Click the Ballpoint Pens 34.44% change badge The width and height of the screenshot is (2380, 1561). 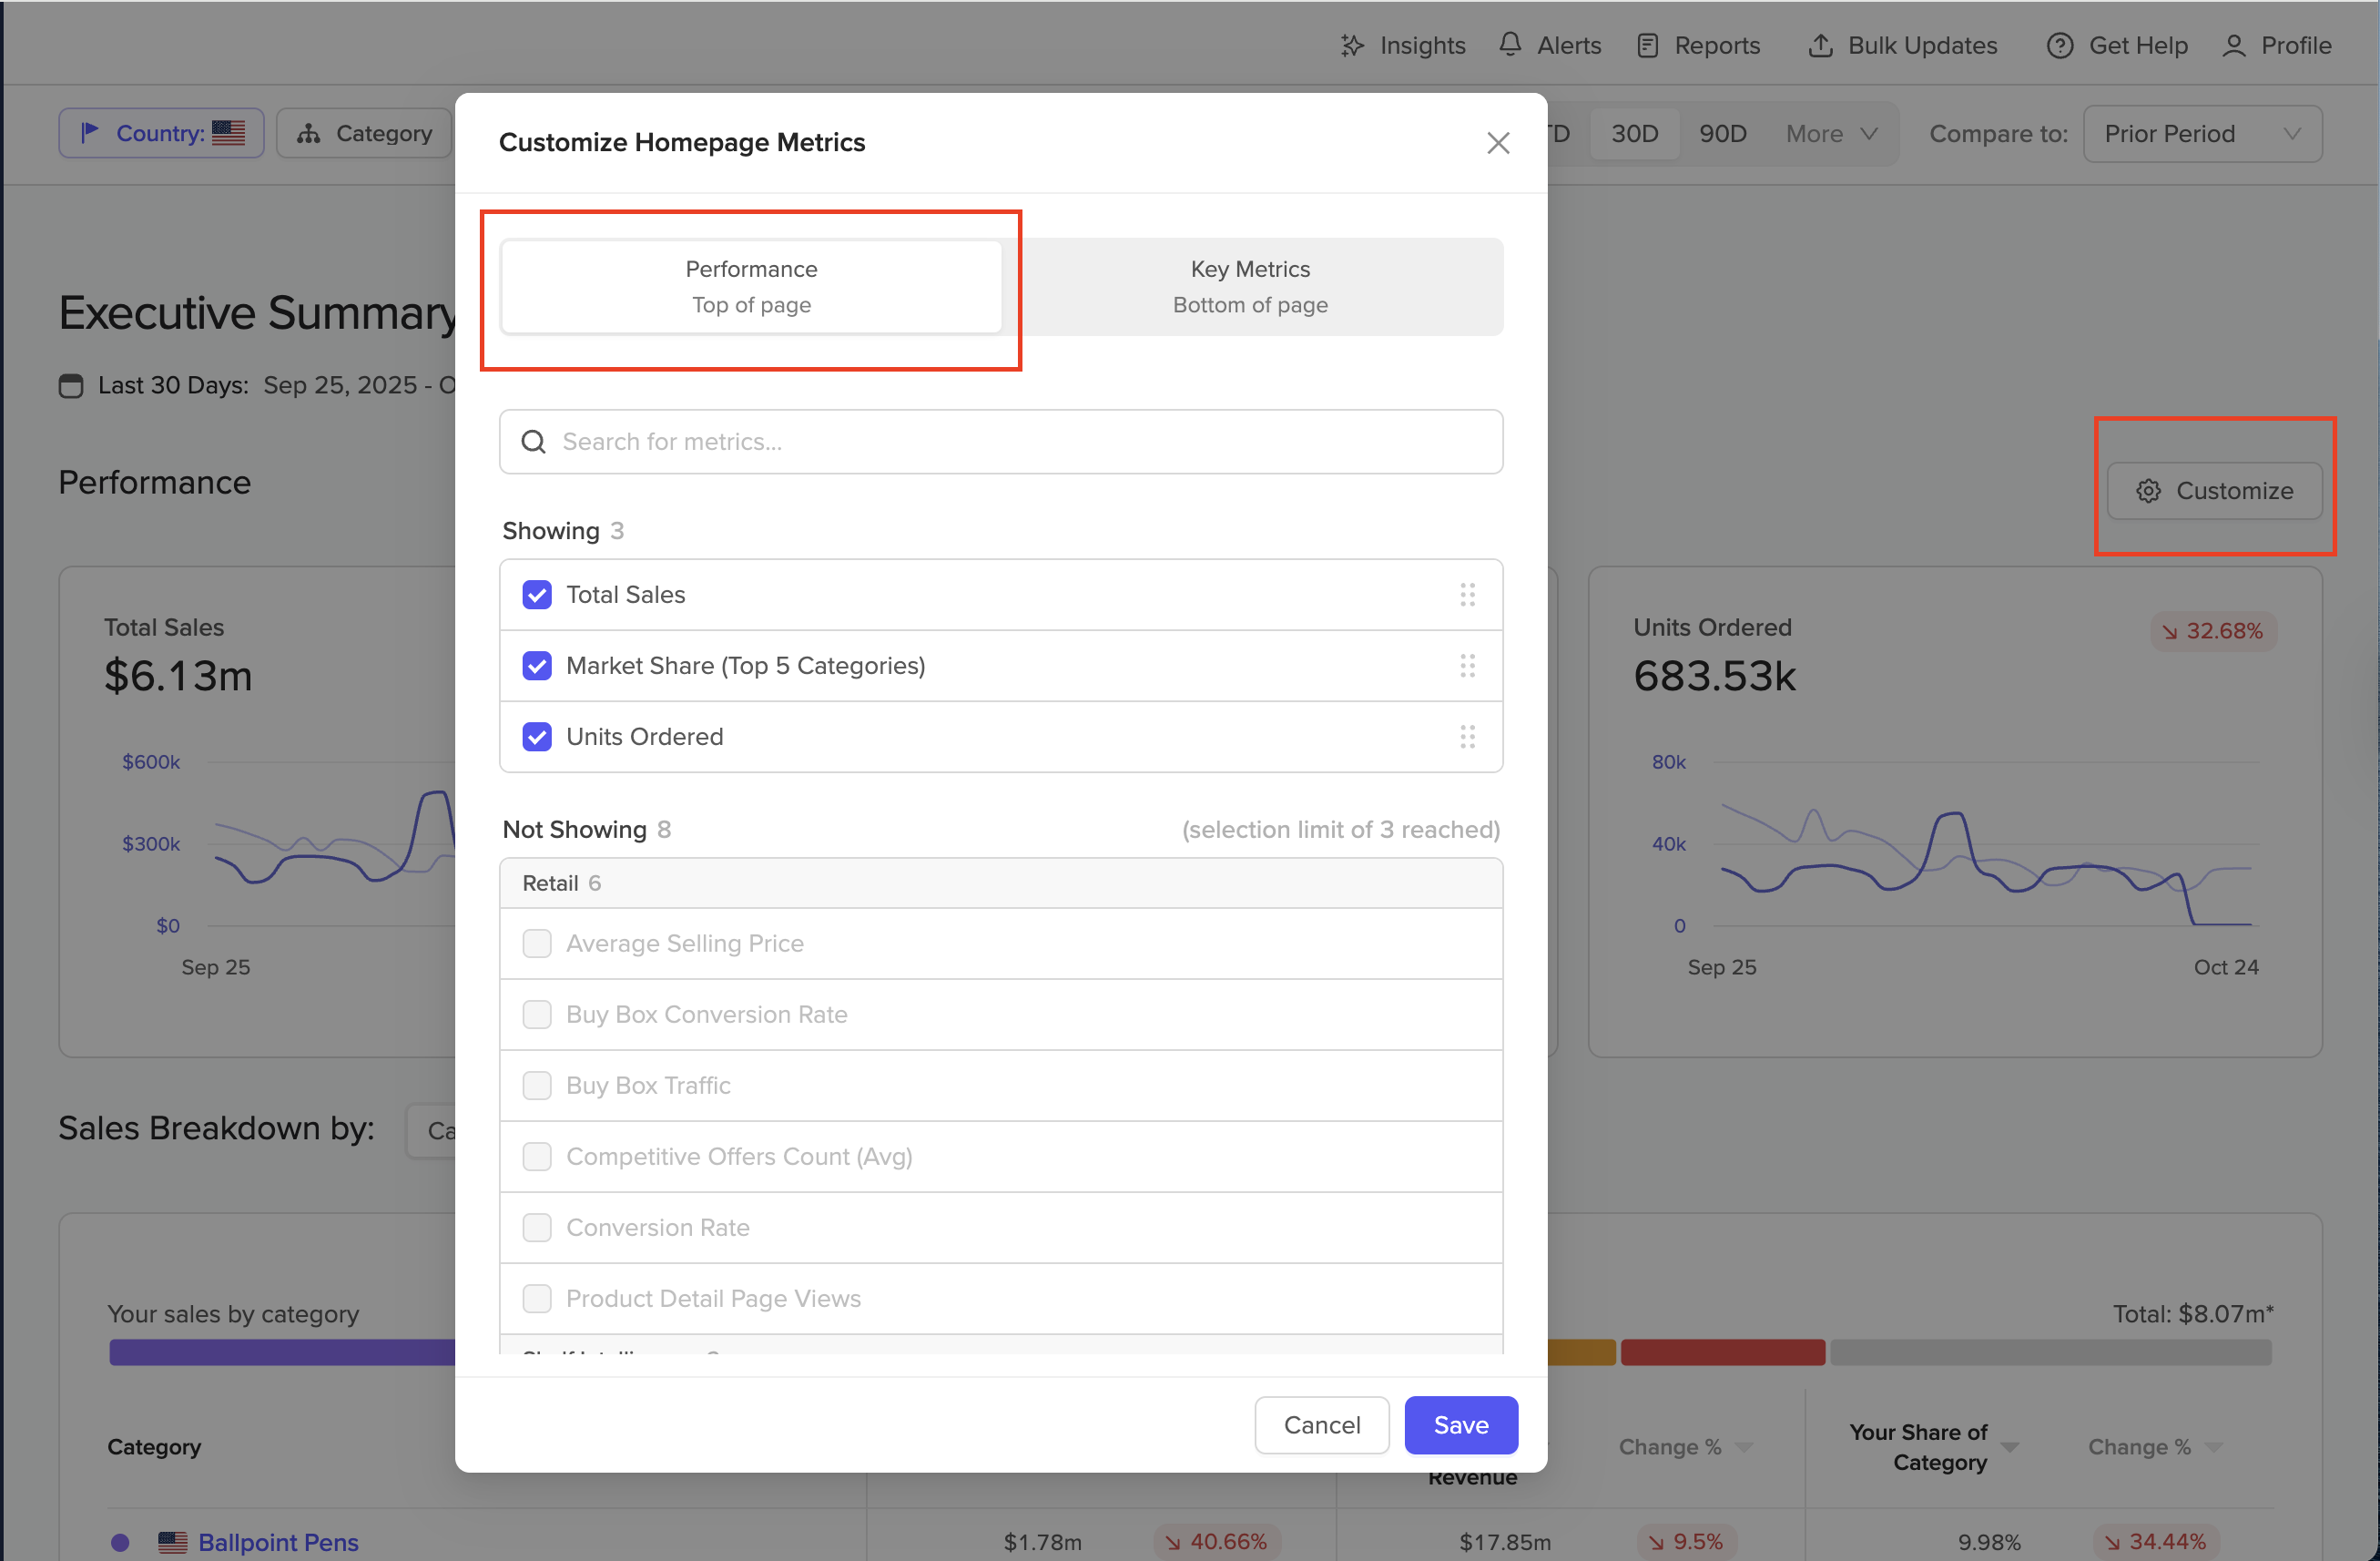[x=2154, y=1541]
